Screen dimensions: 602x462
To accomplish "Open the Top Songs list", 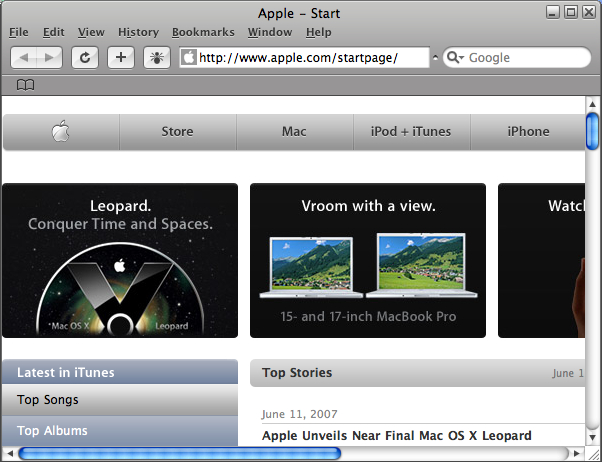I will [48, 400].
